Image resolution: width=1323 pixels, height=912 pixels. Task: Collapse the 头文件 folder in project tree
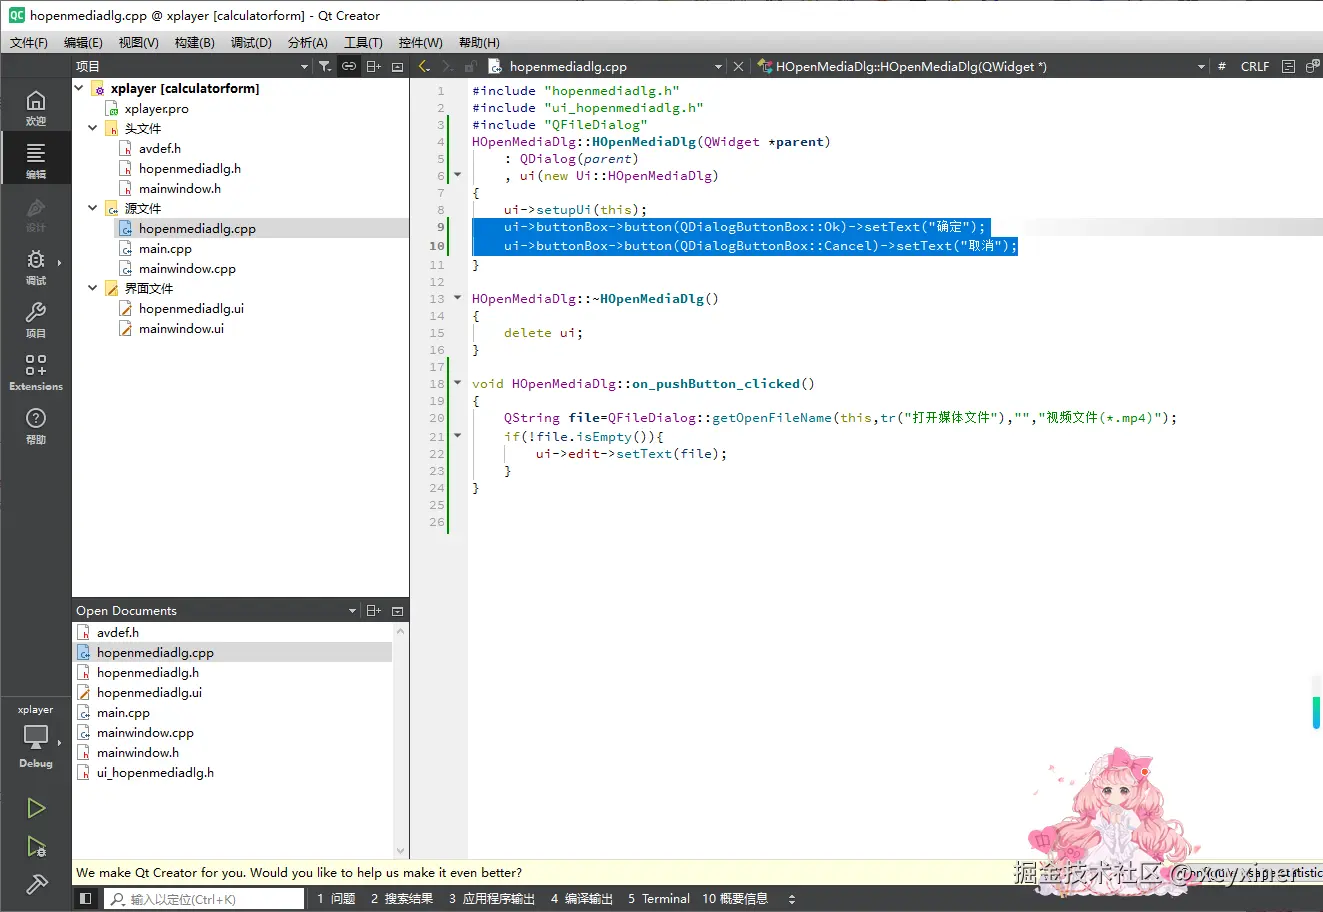click(x=93, y=128)
